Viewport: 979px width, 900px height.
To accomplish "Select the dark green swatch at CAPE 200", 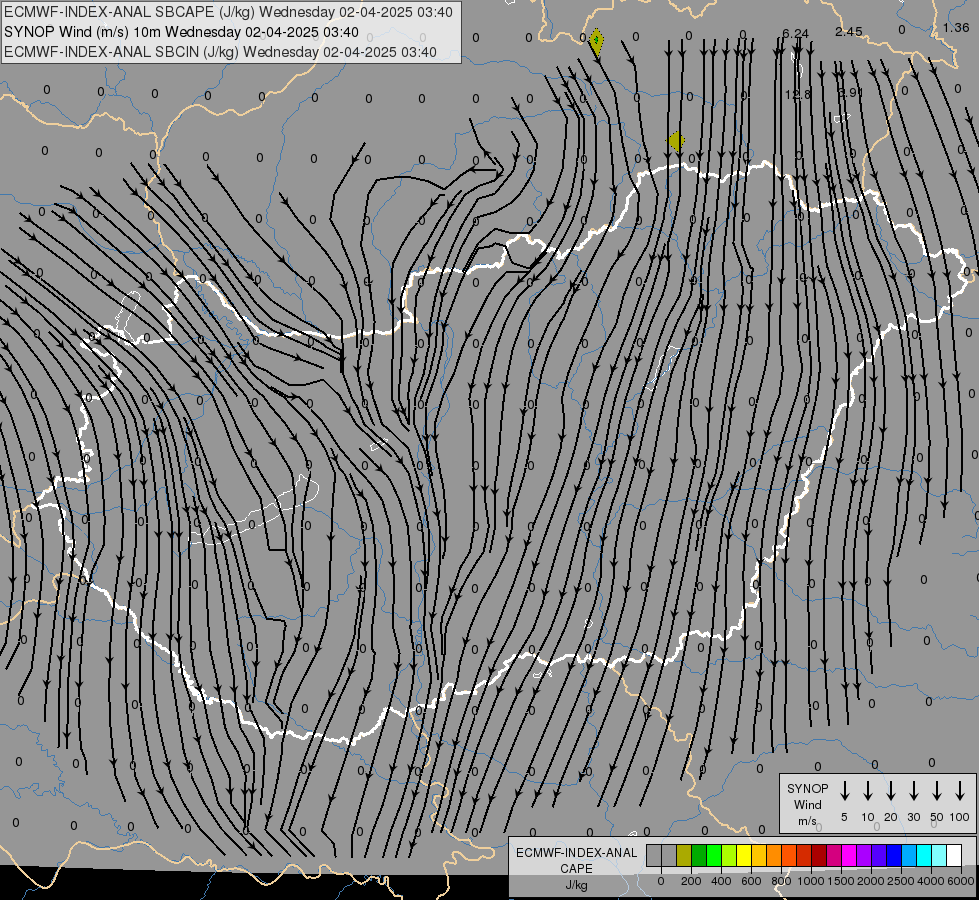I will [699, 855].
